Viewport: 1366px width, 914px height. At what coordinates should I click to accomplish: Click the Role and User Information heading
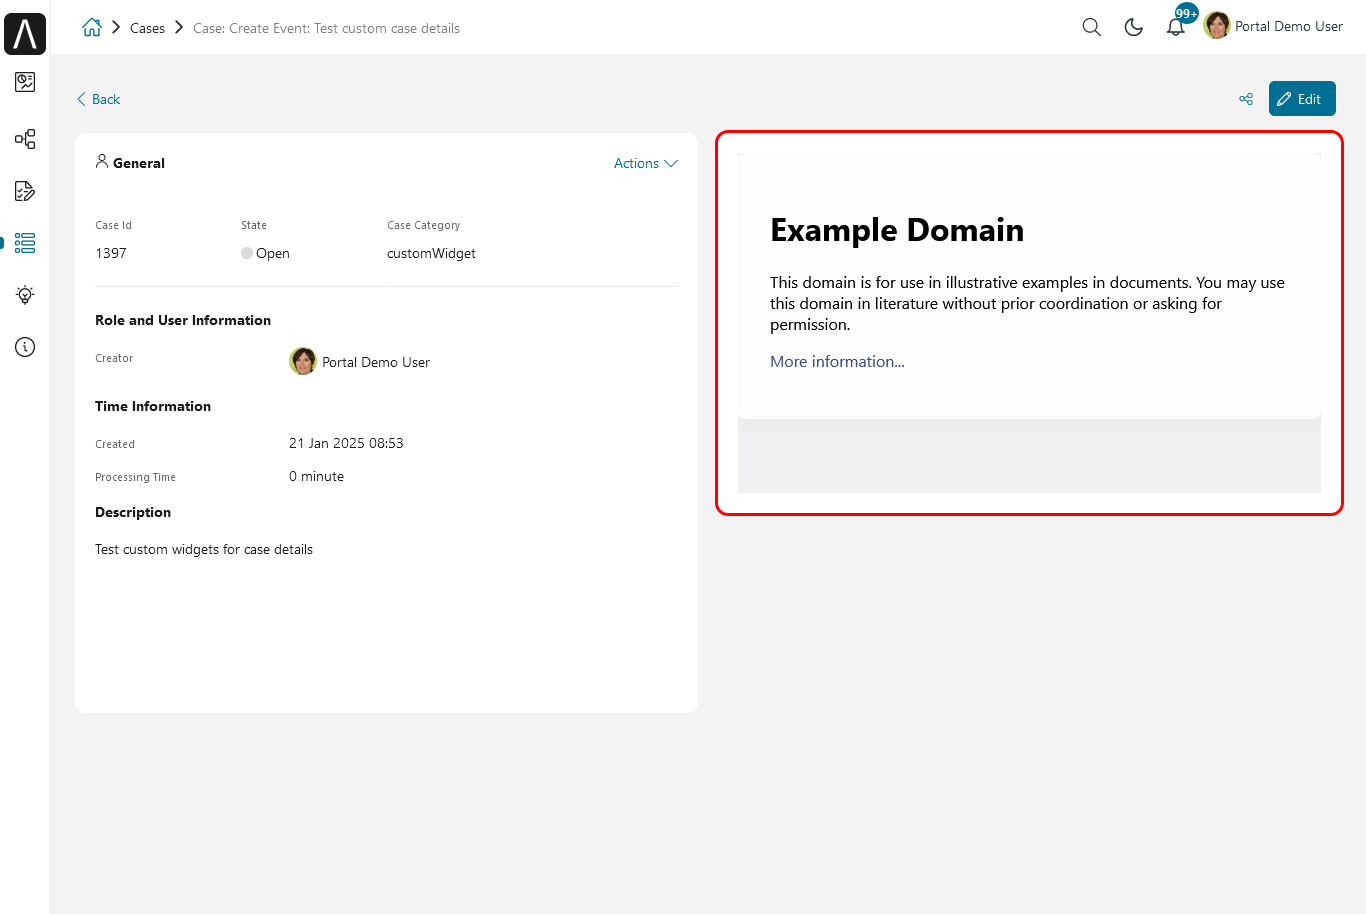pos(183,320)
